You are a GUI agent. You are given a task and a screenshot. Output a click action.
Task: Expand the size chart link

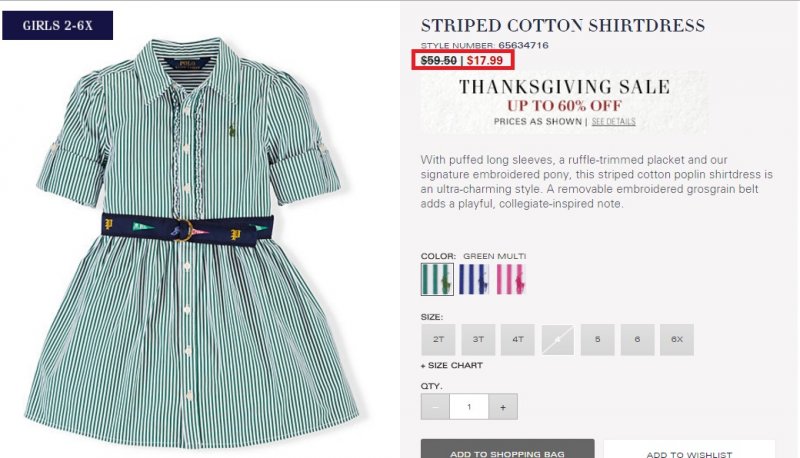(452, 366)
